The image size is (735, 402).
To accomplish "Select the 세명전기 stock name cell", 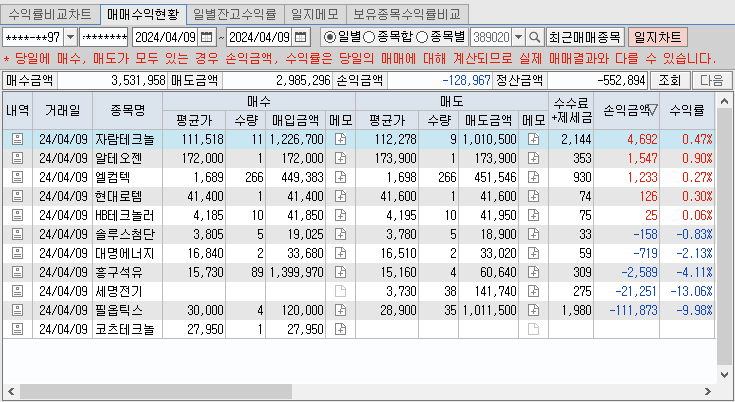I will pyautogui.click(x=128, y=291).
